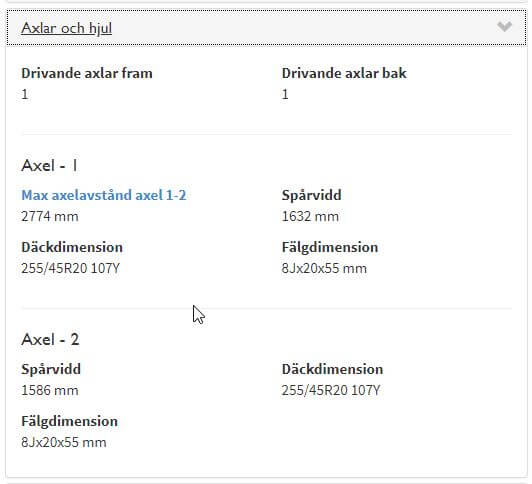Select Axel 1 rim value 8Jx20x55 mm
Screen dimensions: 532x484
324,268
